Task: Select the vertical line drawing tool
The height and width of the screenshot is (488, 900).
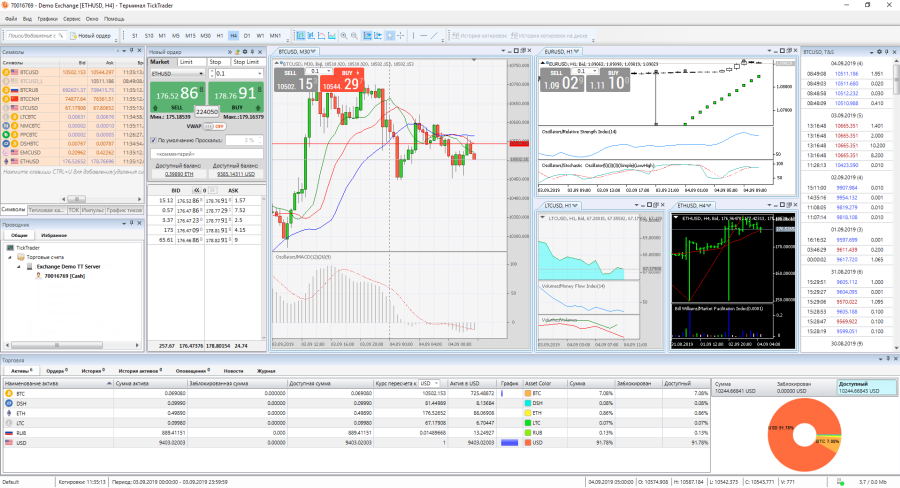Action: (413, 36)
